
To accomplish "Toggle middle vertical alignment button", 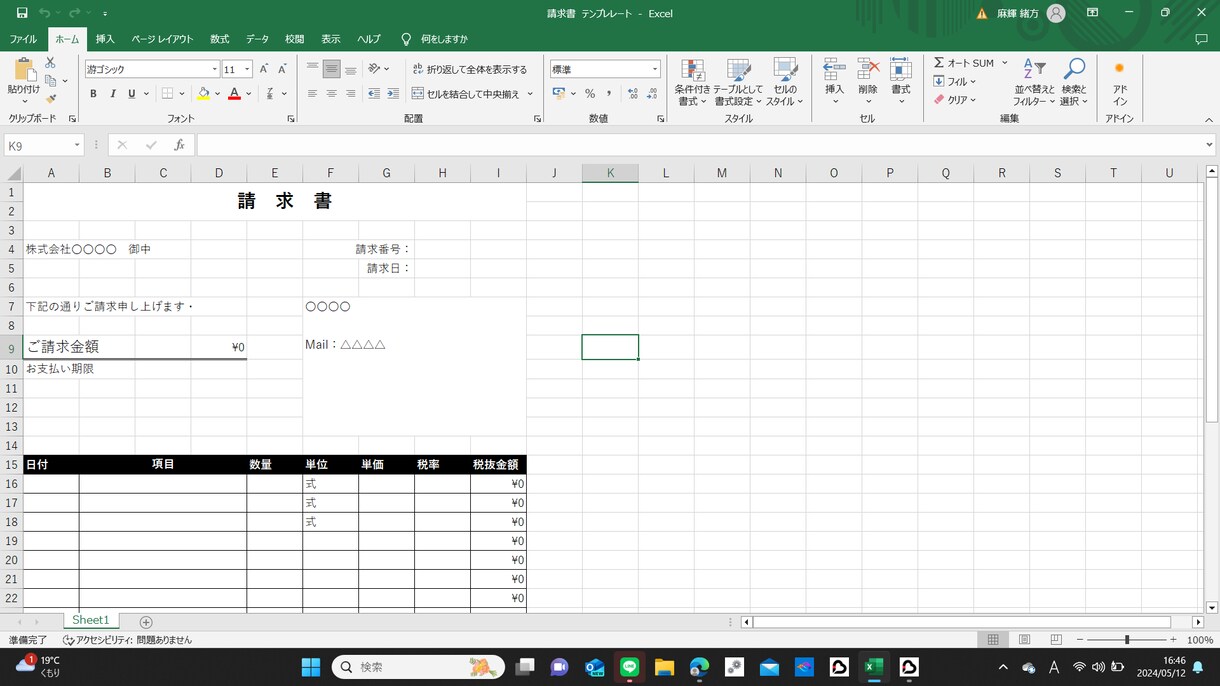I will [331, 69].
